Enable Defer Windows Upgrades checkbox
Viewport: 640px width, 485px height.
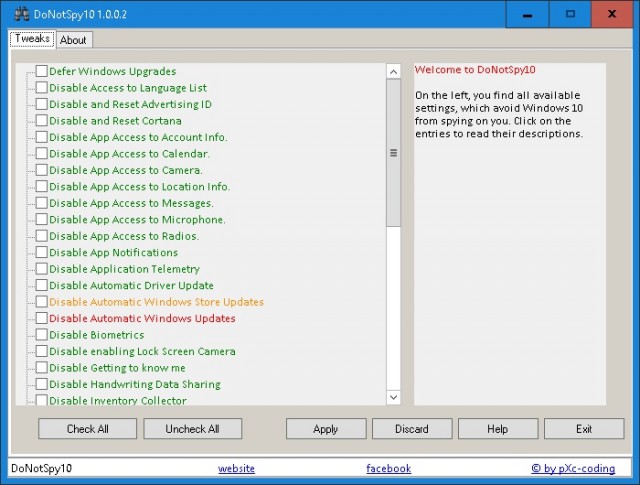pyautogui.click(x=42, y=71)
